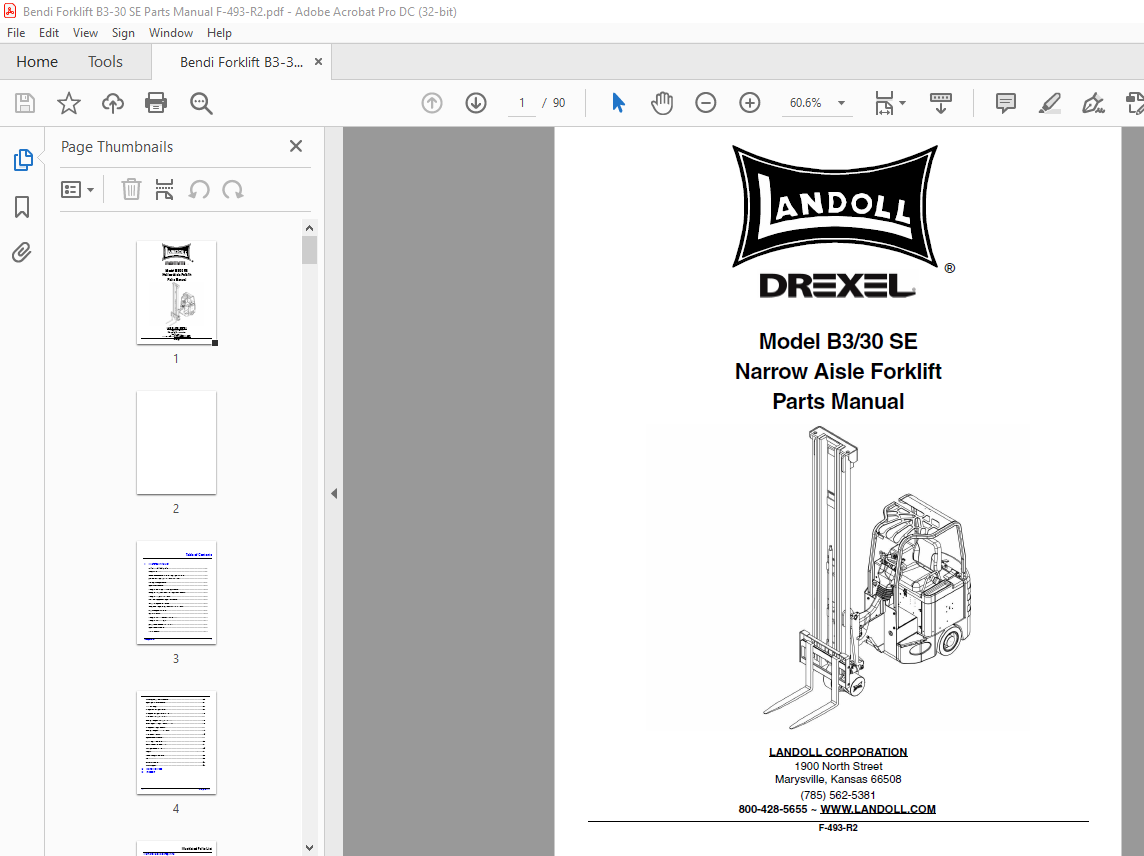Image resolution: width=1144 pixels, height=856 pixels.
Task: Click the (785) 562-5381 phone number
Action: tap(838, 795)
